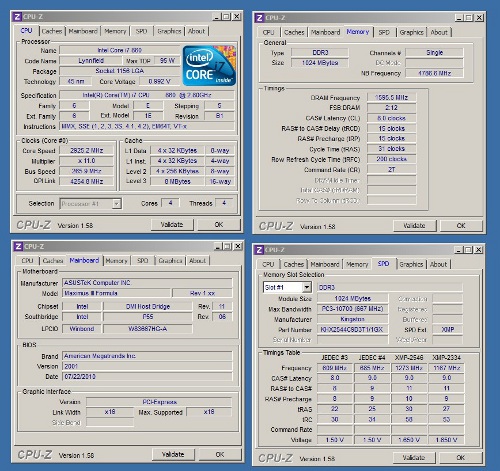500x471 pixels.
Task: Click the SPD Ext value XMP
Action: click(448, 330)
